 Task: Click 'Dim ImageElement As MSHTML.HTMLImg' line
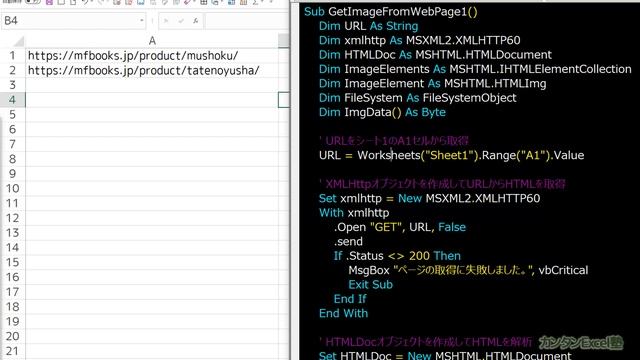(x=433, y=84)
